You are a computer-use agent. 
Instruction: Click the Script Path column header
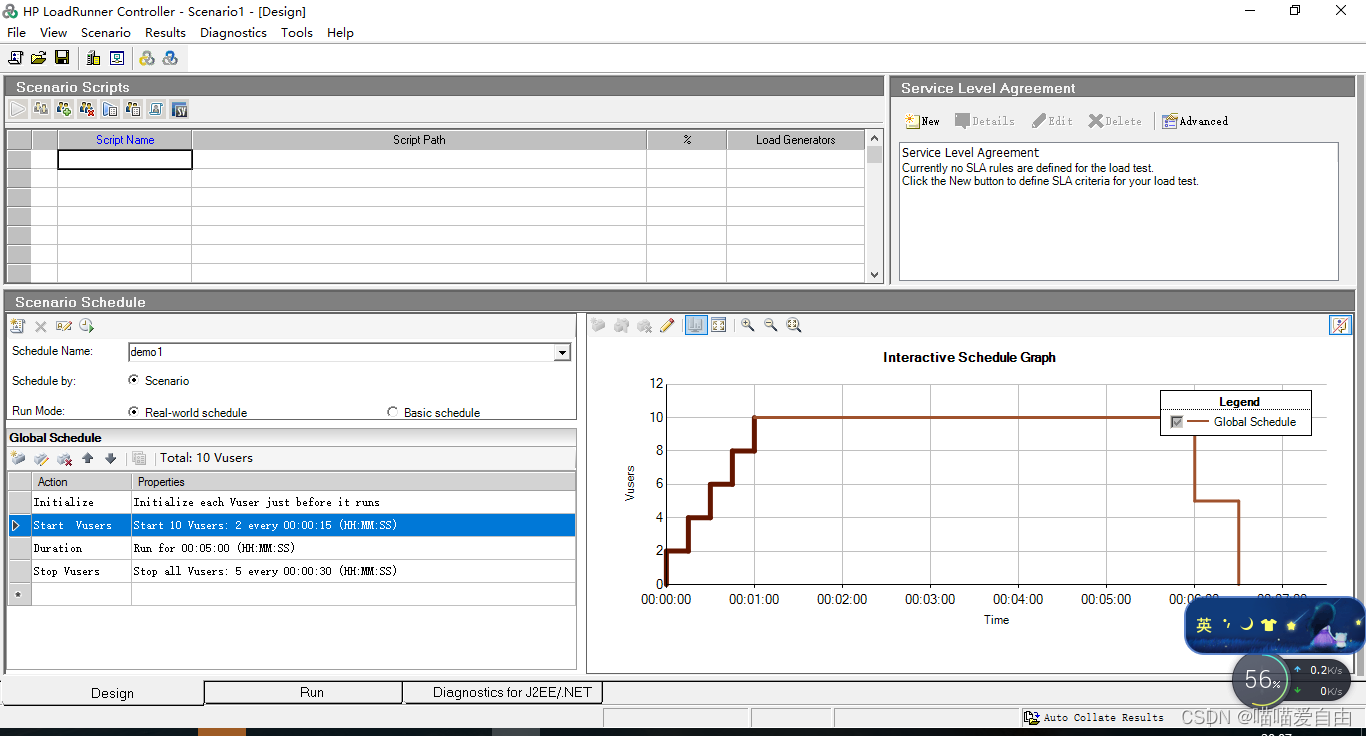coord(419,140)
